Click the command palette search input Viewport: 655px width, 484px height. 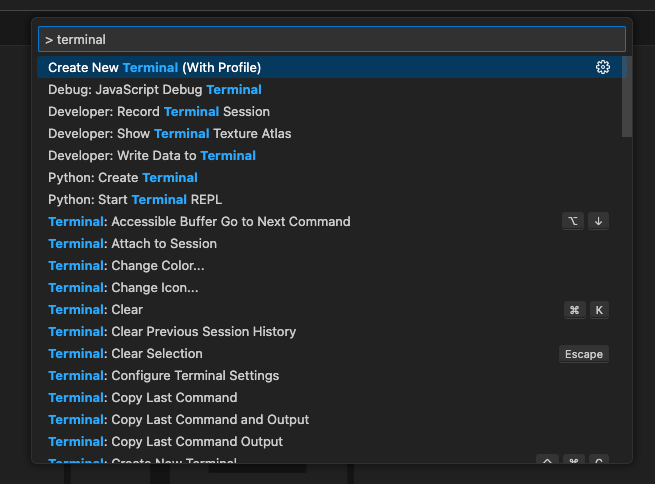coord(332,39)
